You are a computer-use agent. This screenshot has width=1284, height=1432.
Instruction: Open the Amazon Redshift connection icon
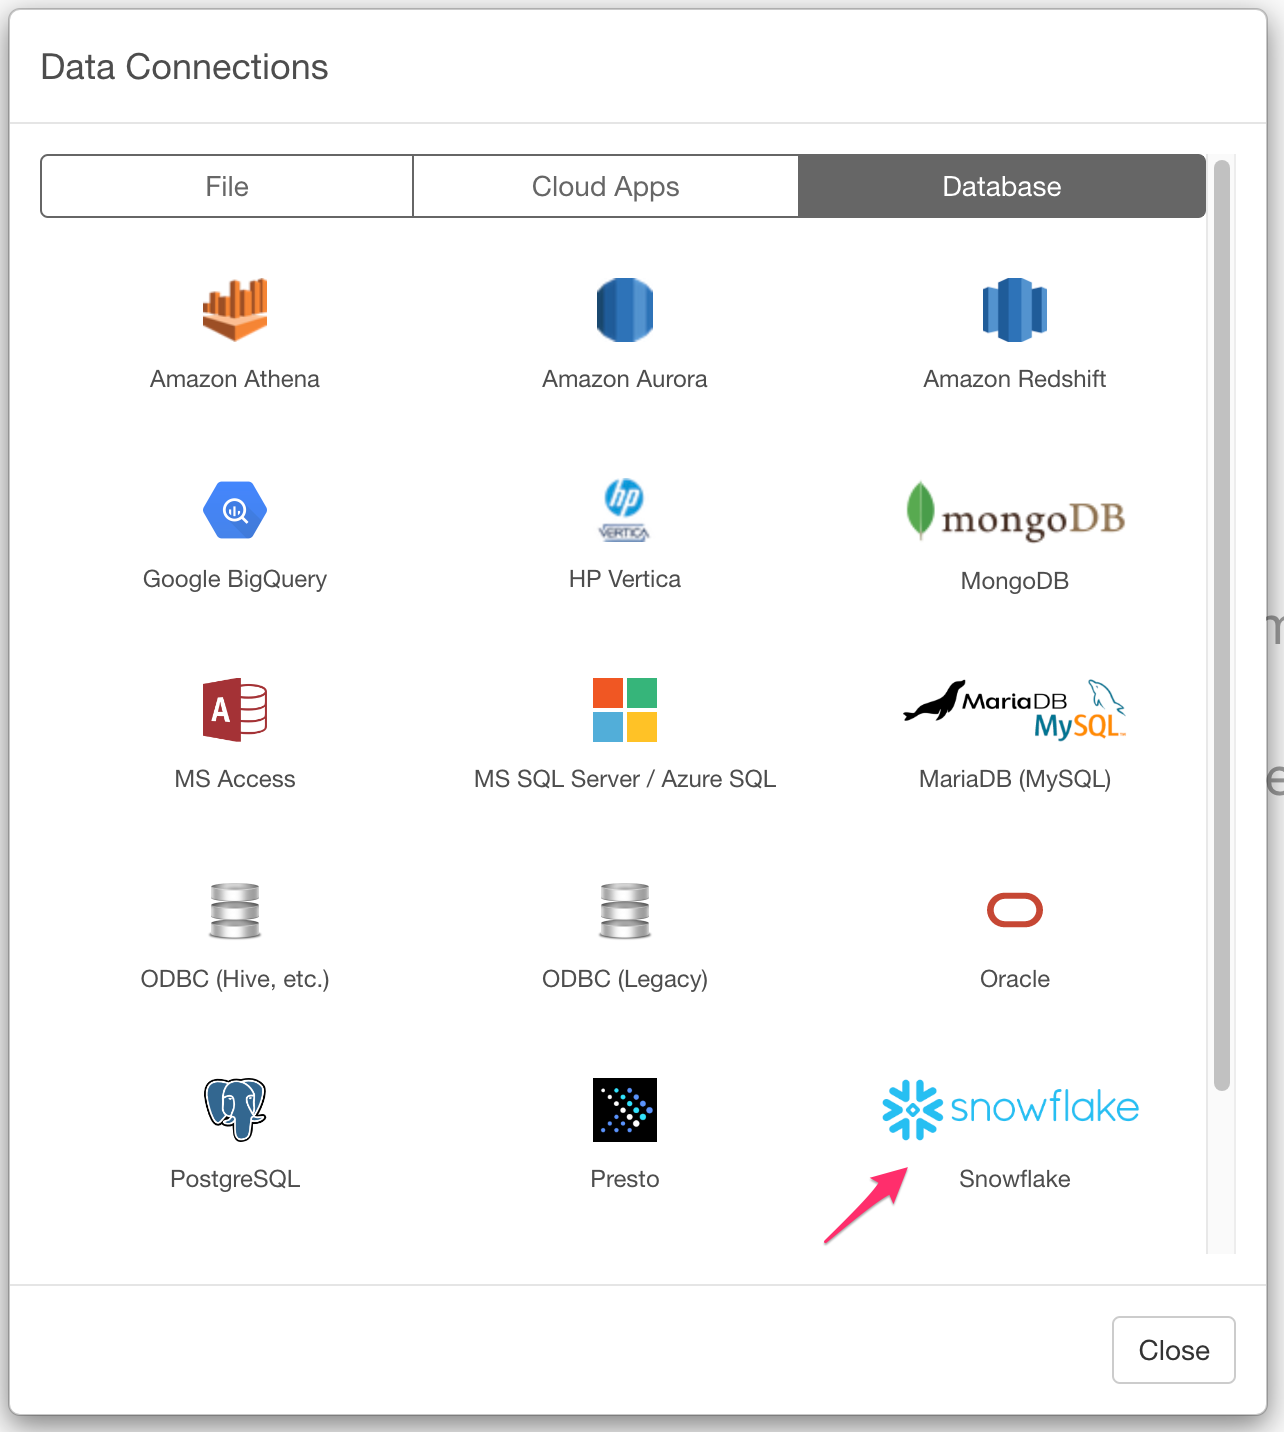(1015, 310)
